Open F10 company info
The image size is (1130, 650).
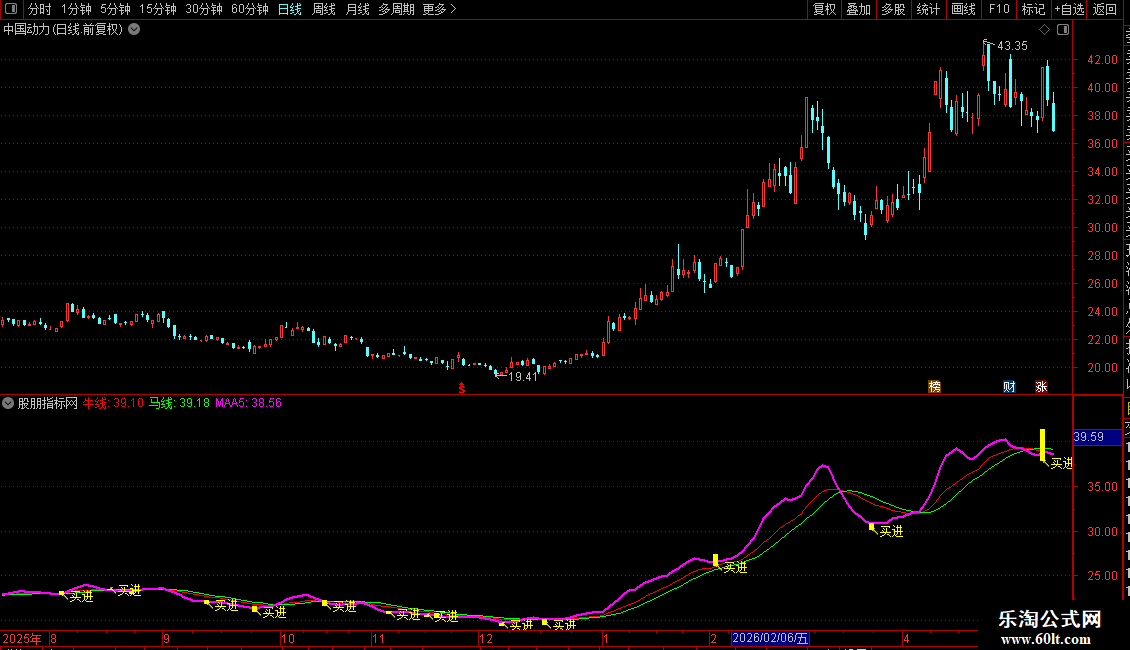coord(999,9)
